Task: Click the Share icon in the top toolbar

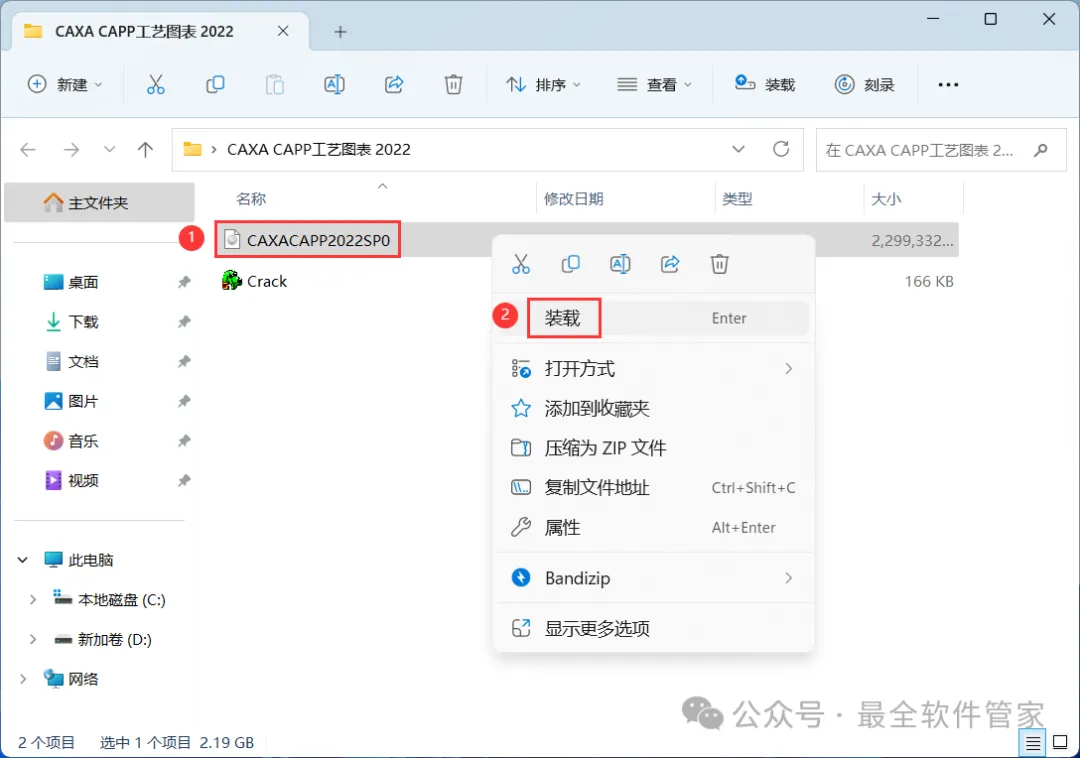Action: point(394,85)
